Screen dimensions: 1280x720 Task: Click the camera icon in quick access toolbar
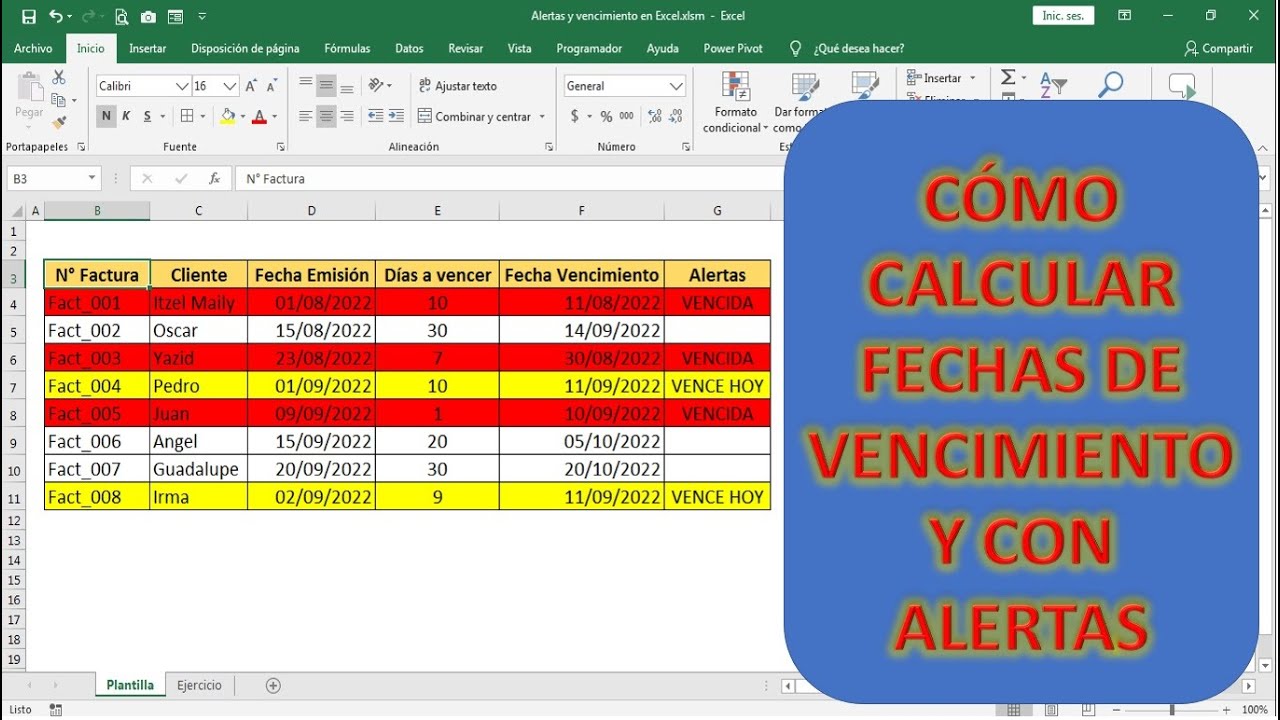click(x=149, y=16)
